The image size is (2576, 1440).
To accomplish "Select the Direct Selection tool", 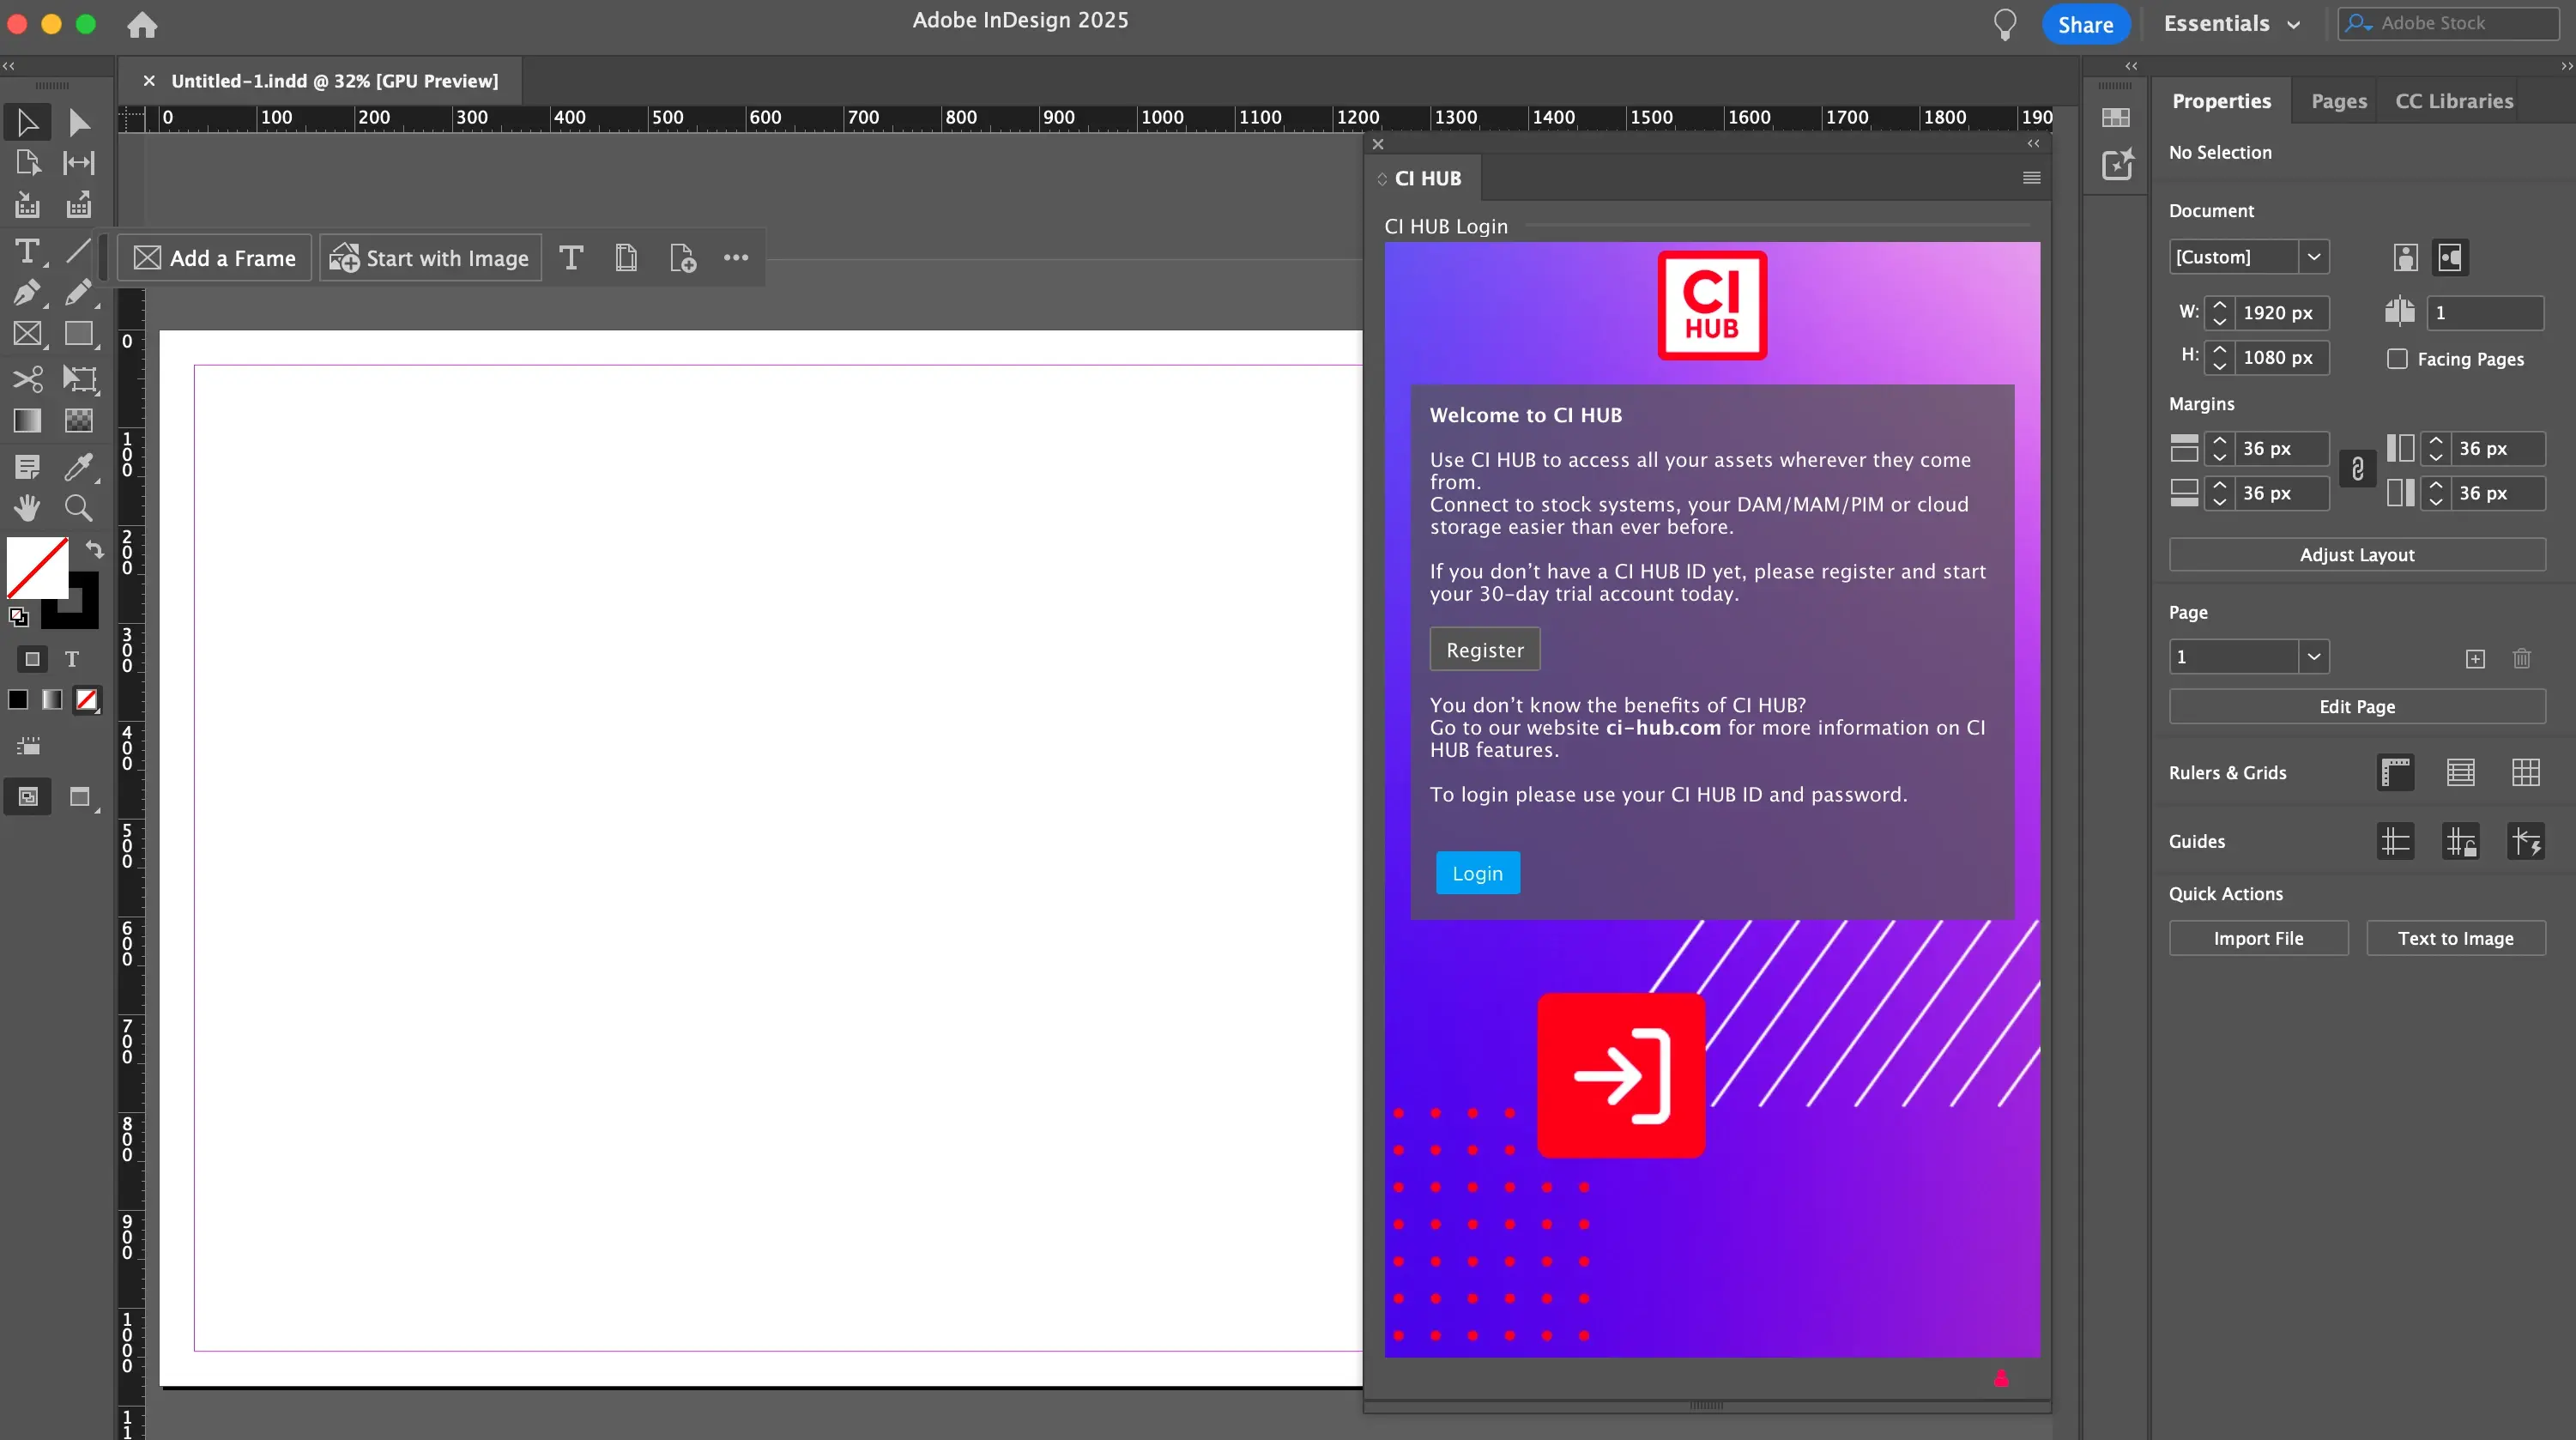I will [x=79, y=122].
